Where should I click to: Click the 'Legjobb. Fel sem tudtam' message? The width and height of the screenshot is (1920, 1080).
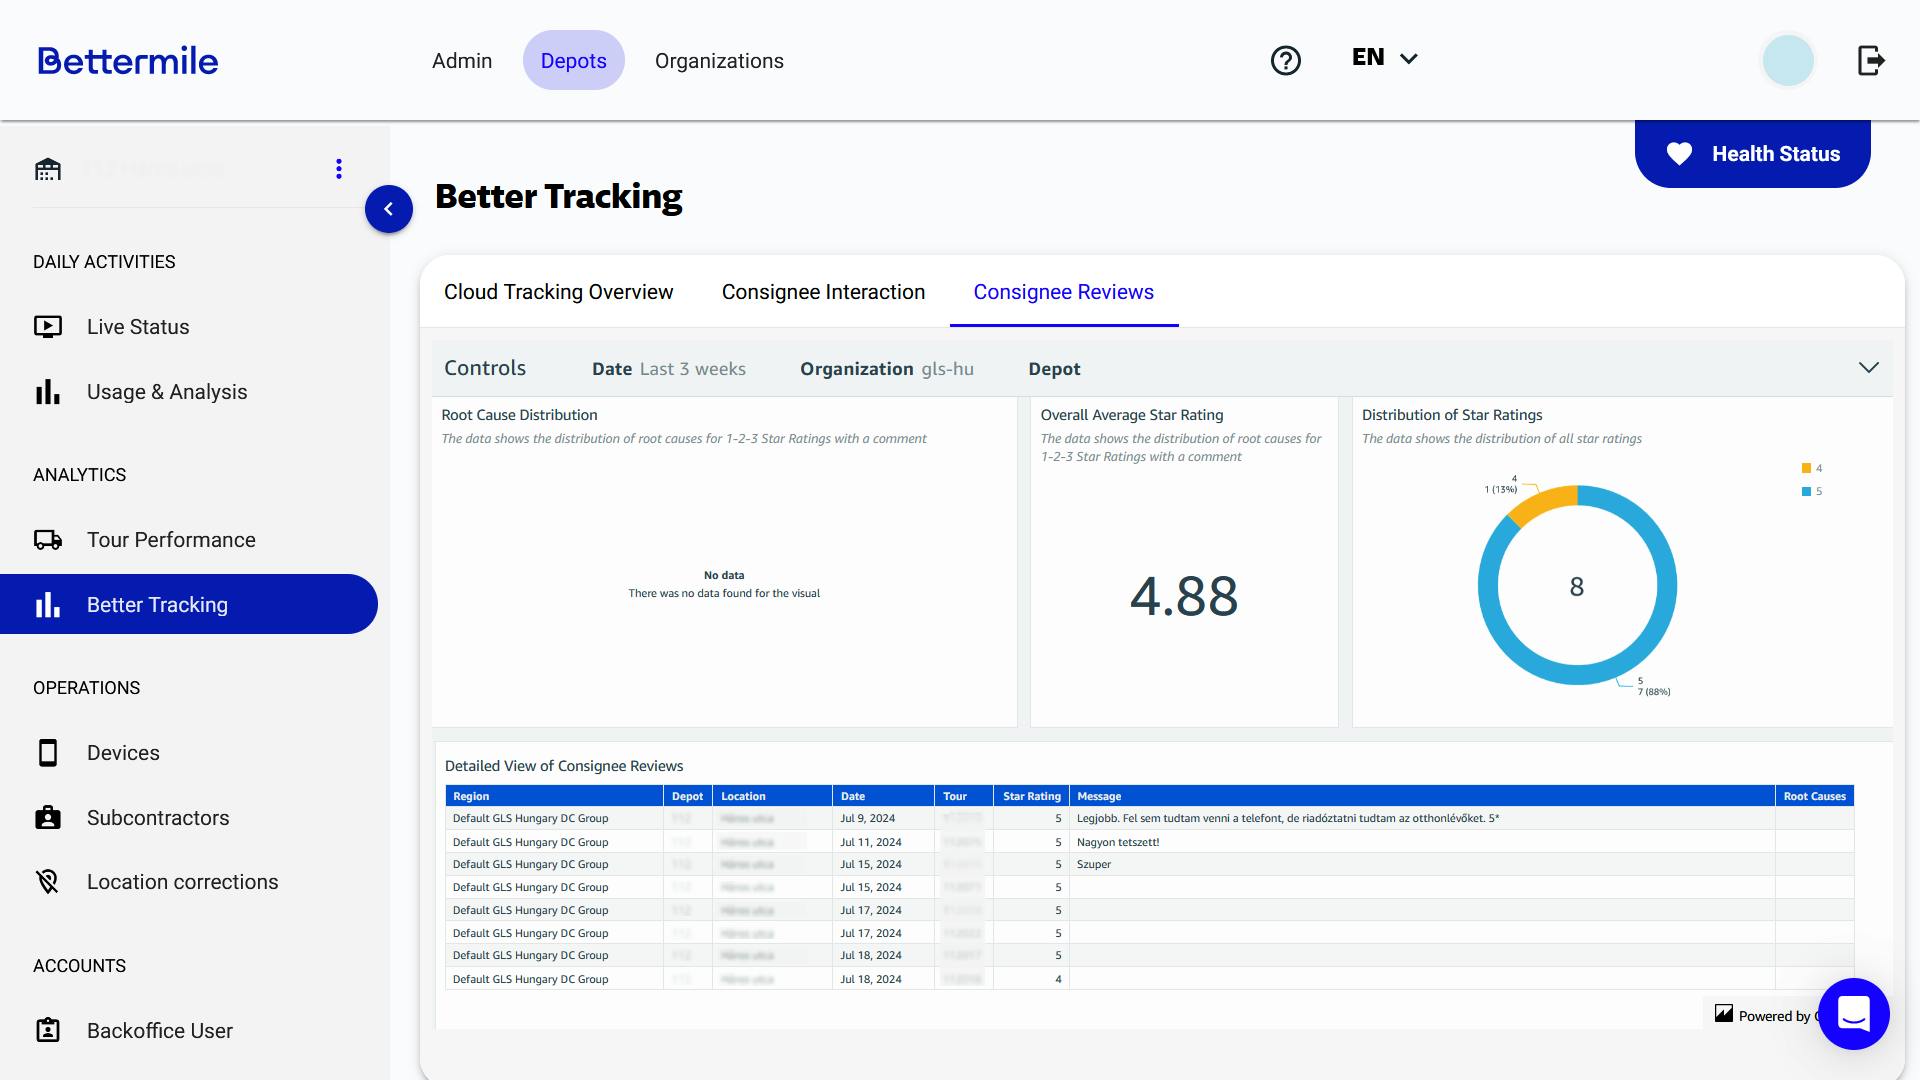coord(1287,818)
